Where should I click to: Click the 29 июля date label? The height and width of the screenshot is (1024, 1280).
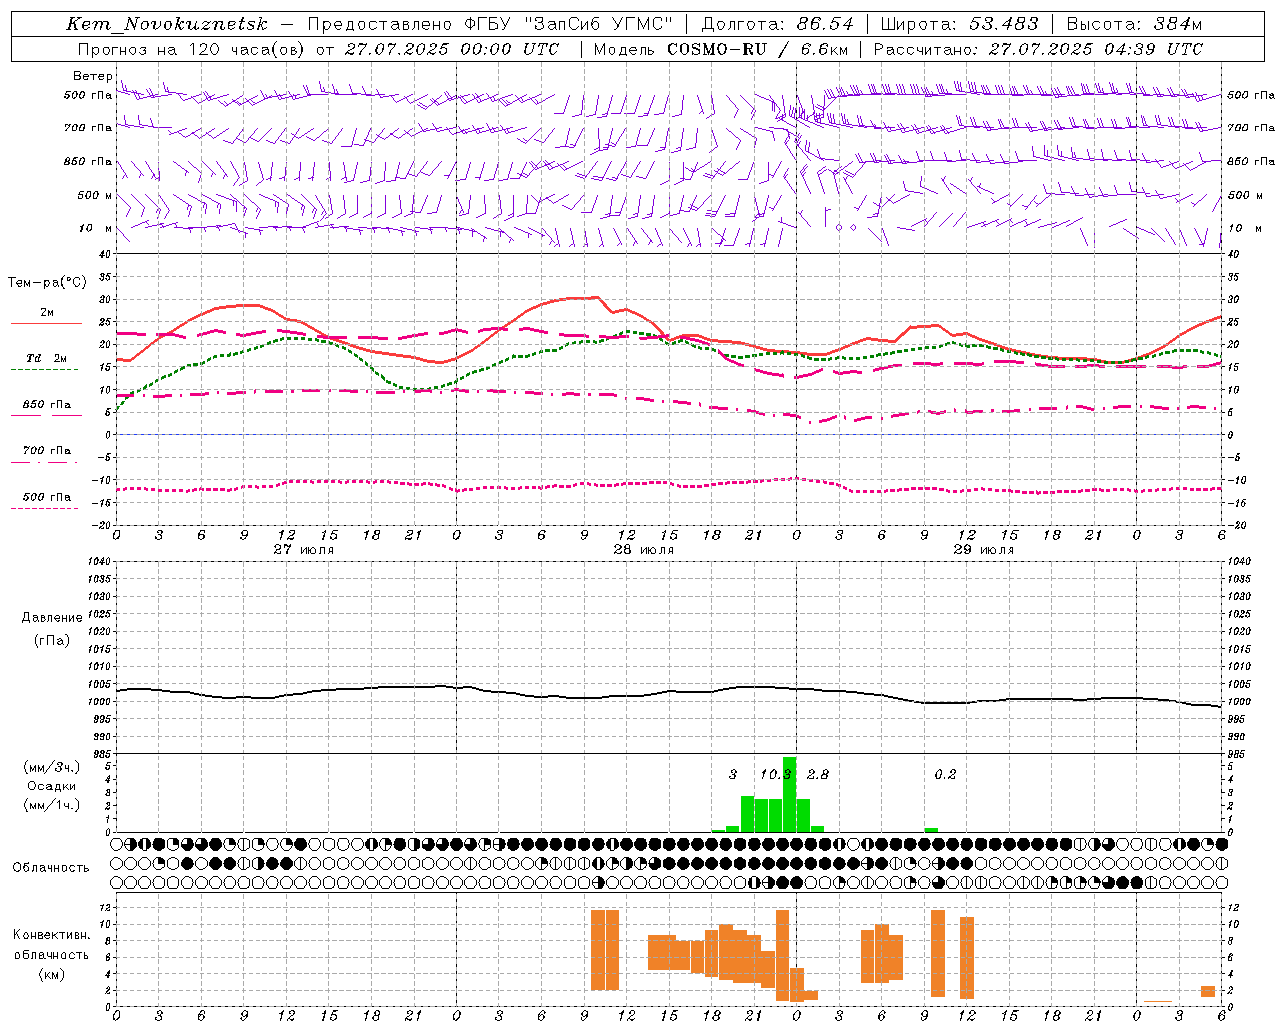[984, 550]
